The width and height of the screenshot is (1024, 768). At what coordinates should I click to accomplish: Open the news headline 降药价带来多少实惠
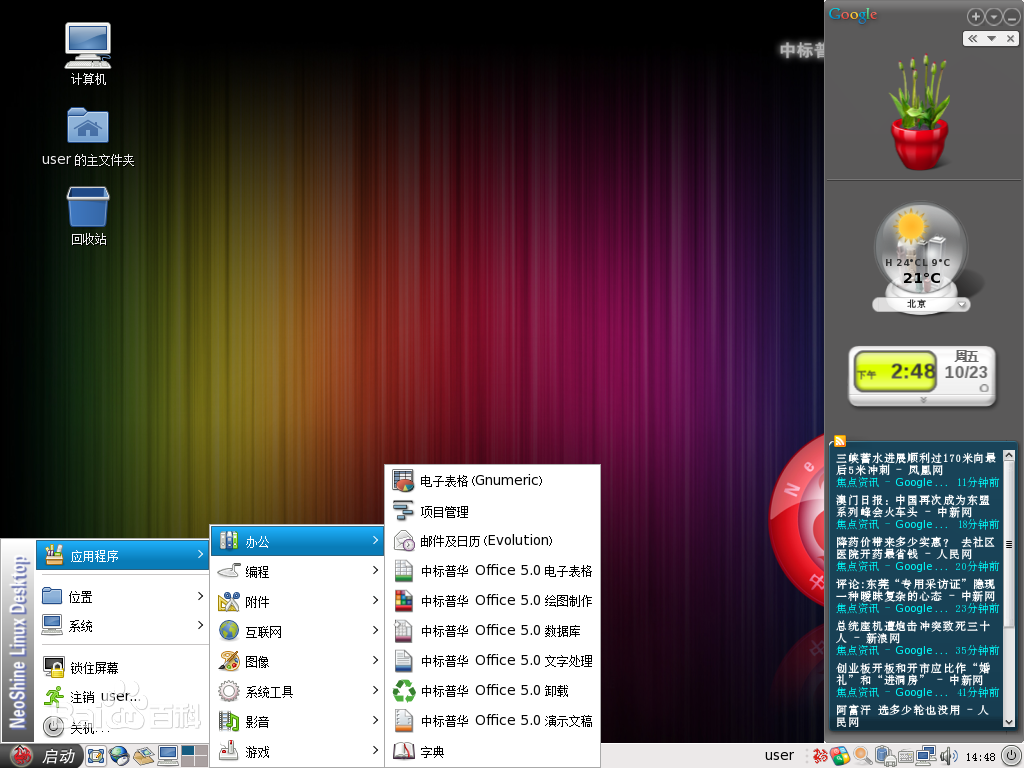(x=915, y=548)
